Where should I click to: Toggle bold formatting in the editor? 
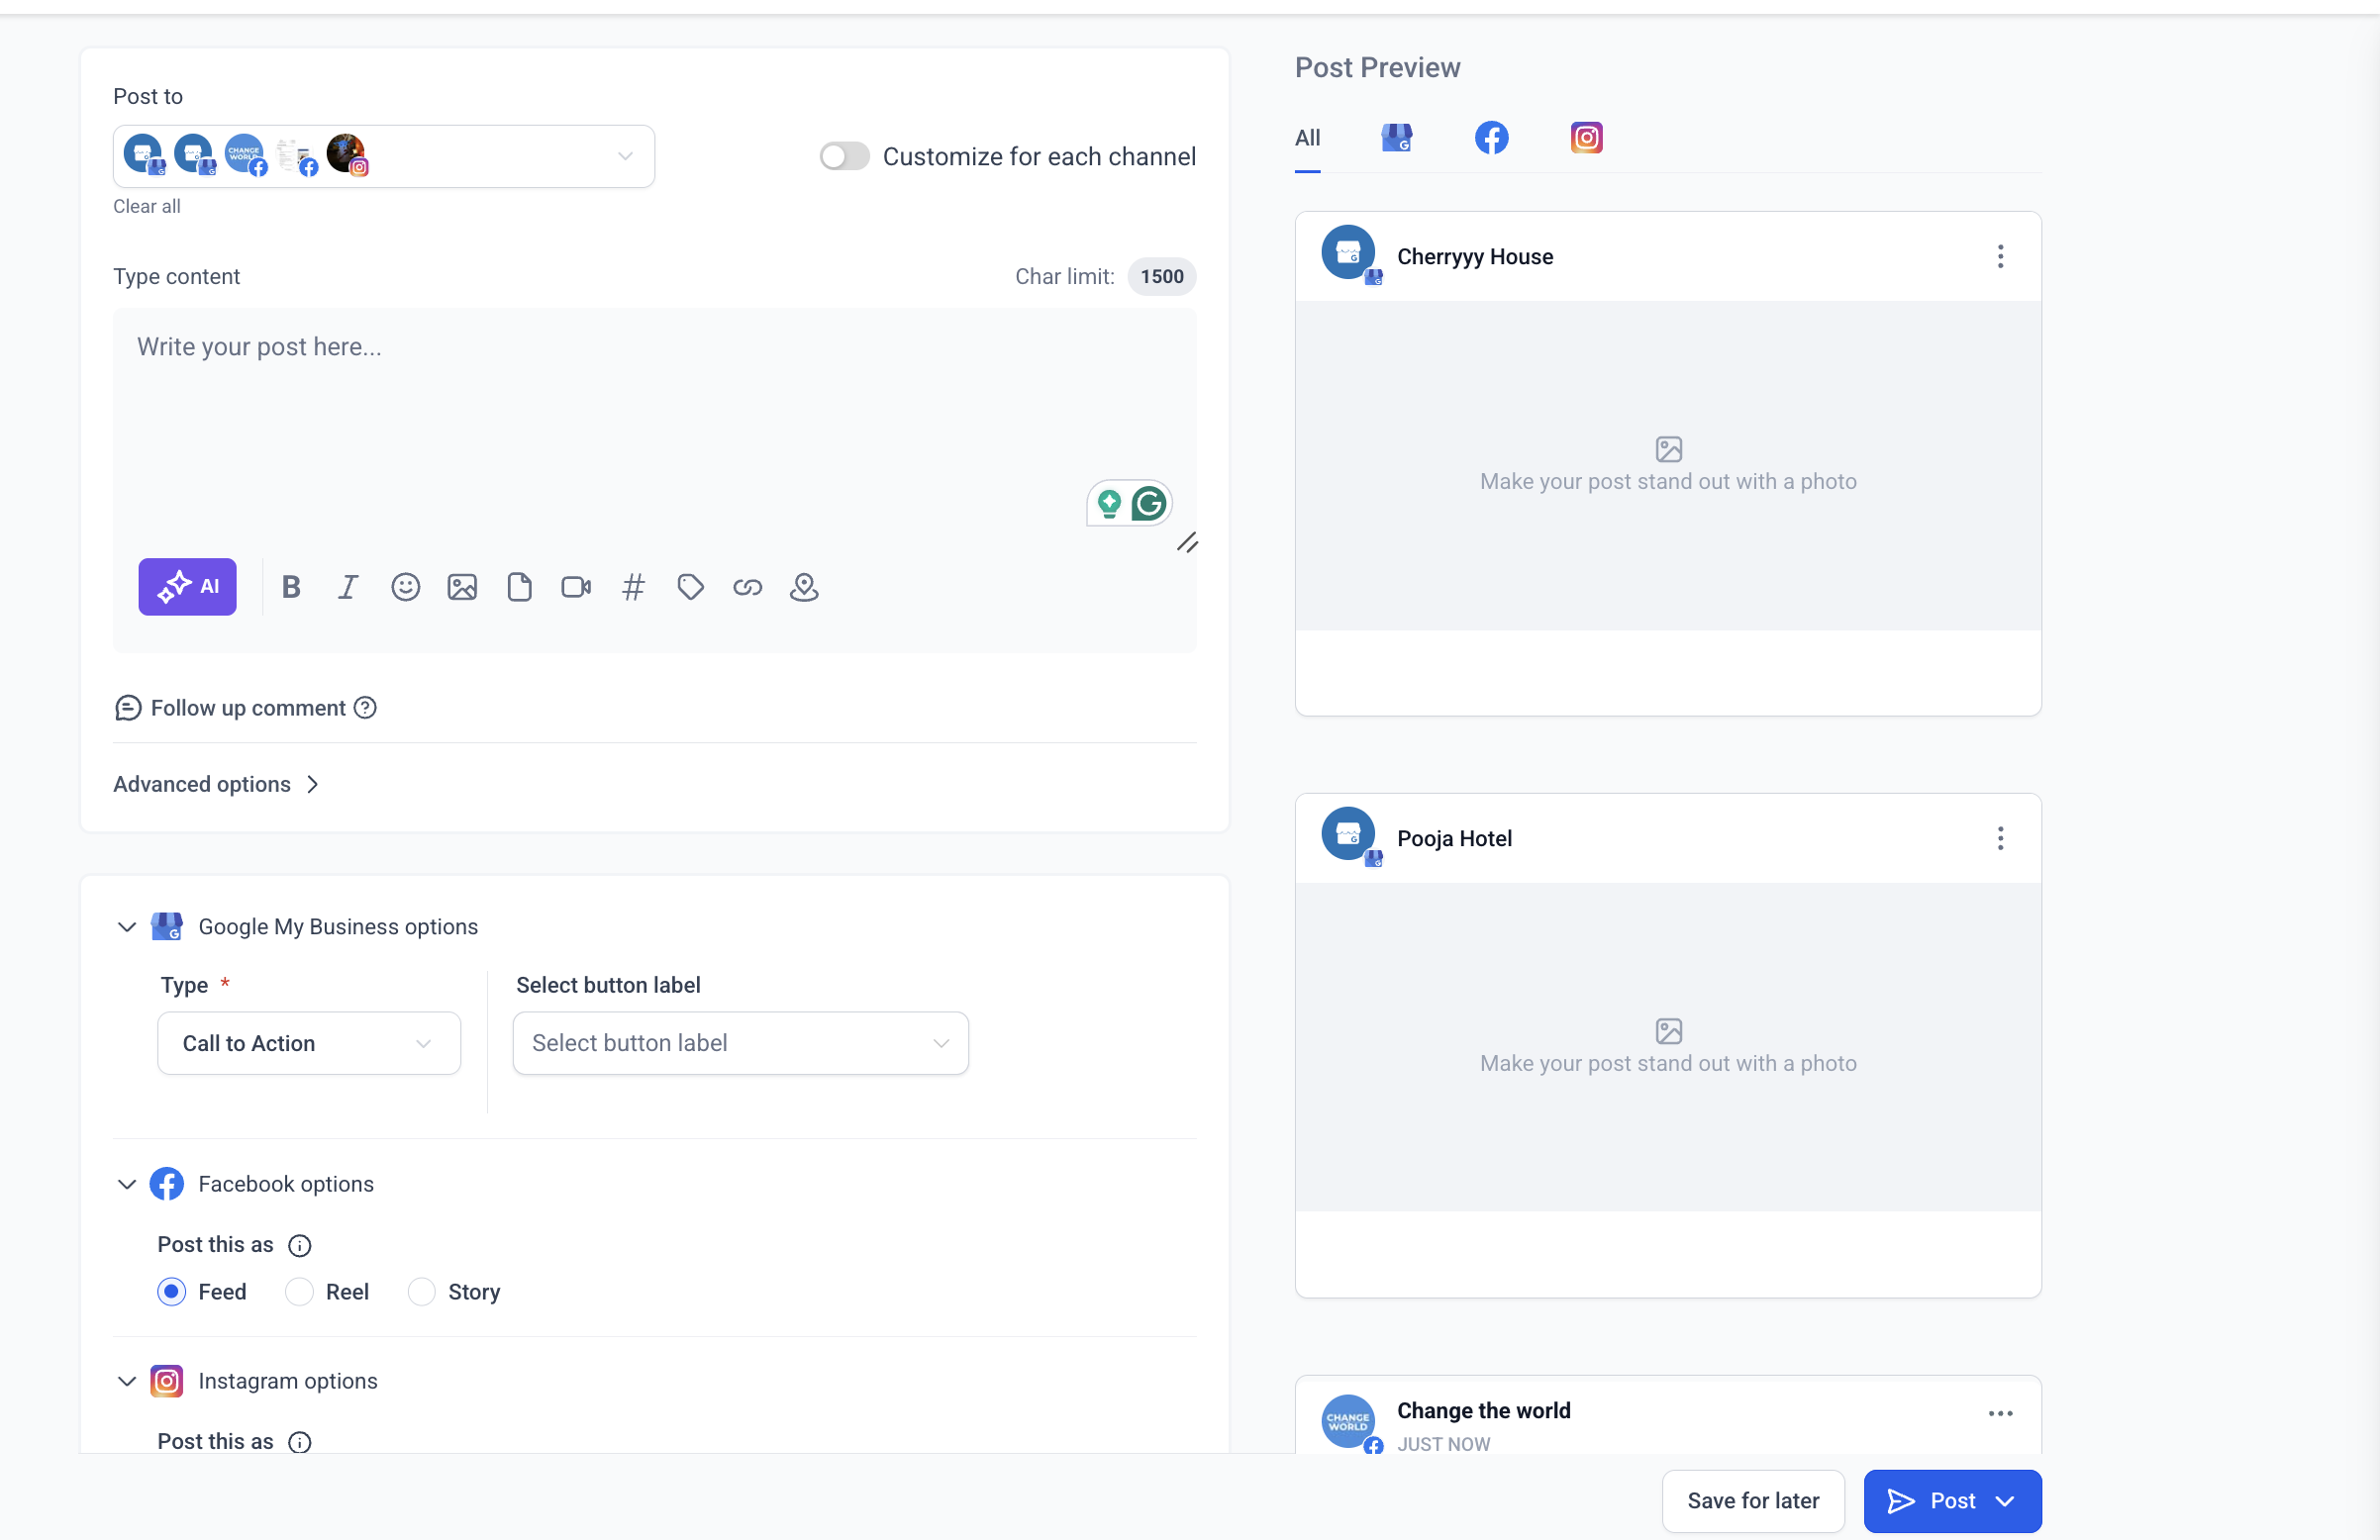[x=291, y=587]
